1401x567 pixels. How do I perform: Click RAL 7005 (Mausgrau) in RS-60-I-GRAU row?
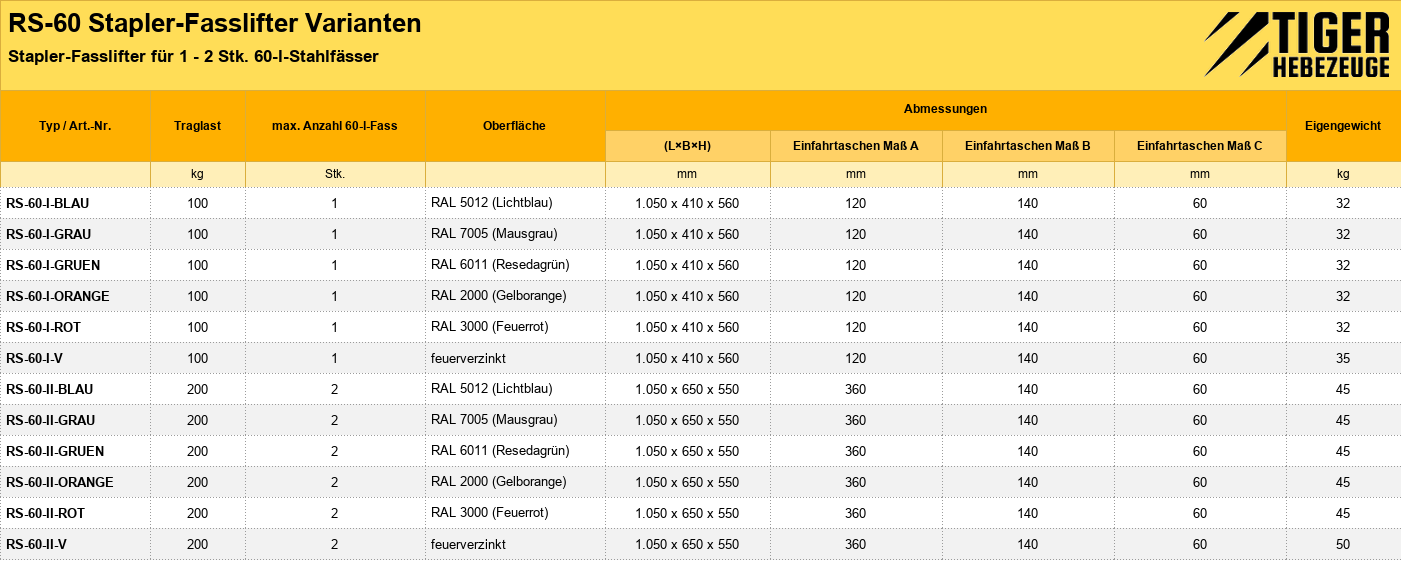(494, 234)
